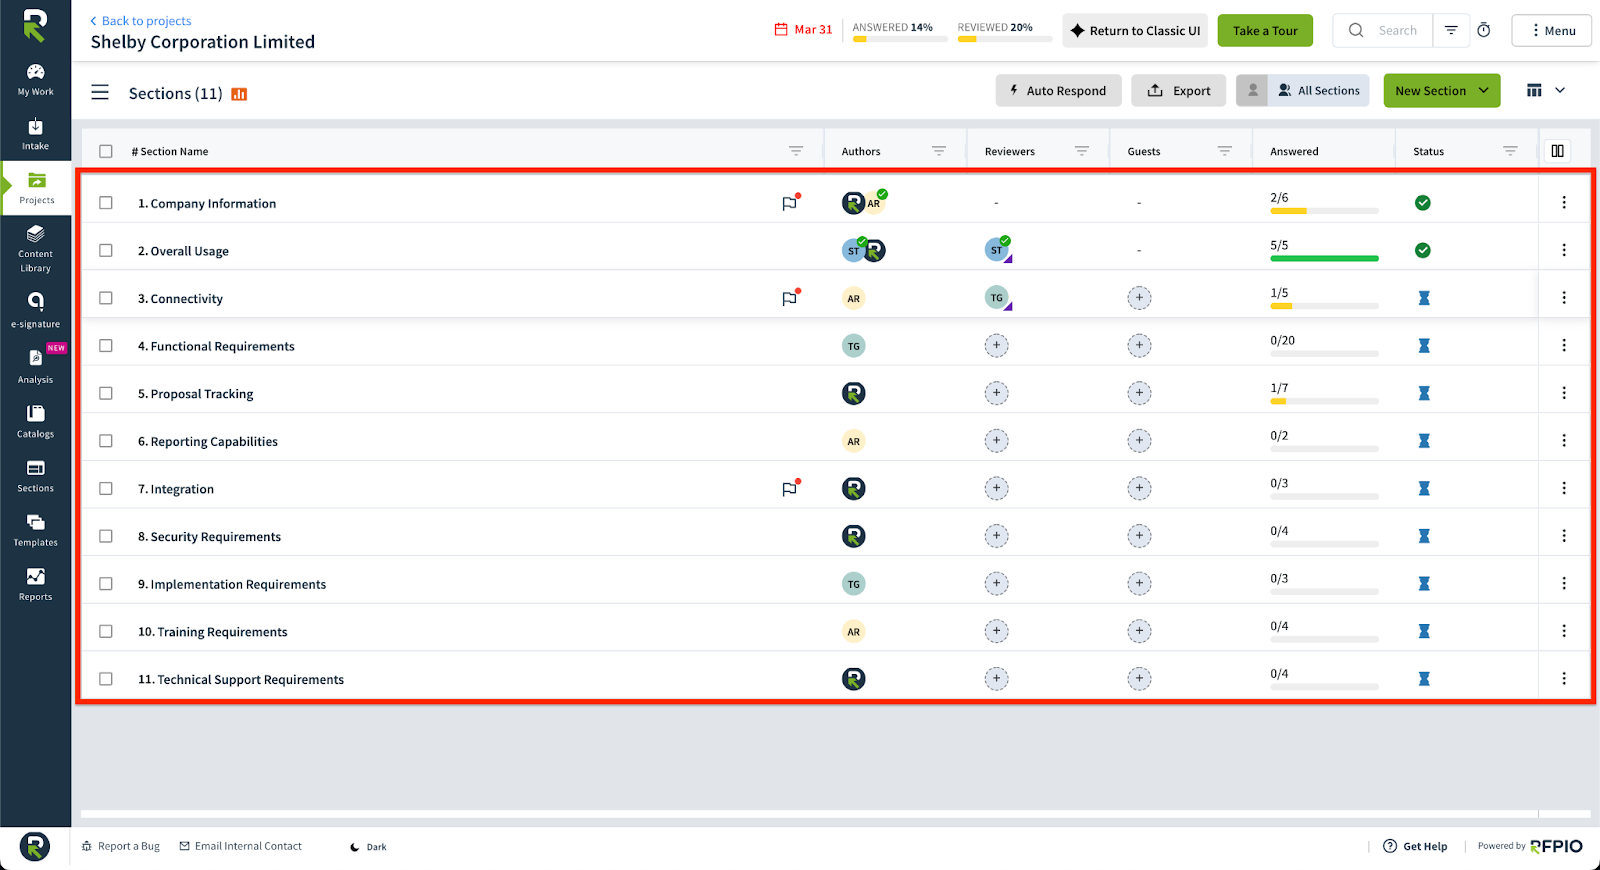Add reviewer to Functional Requirements row

996,345
